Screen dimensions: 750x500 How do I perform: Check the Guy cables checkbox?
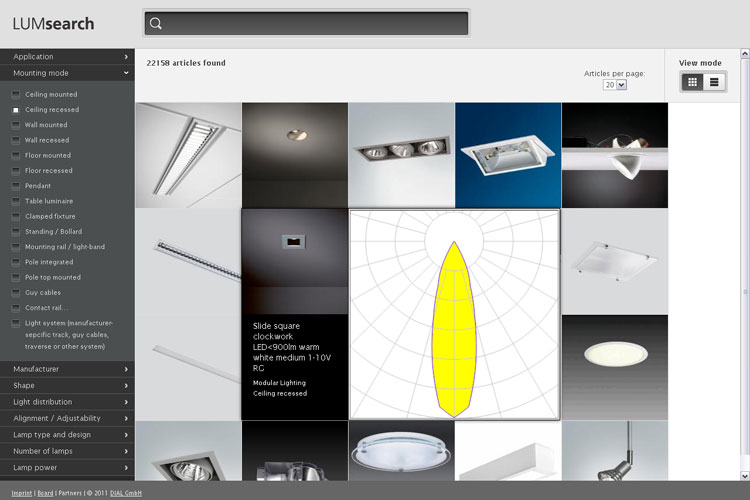click(x=16, y=292)
